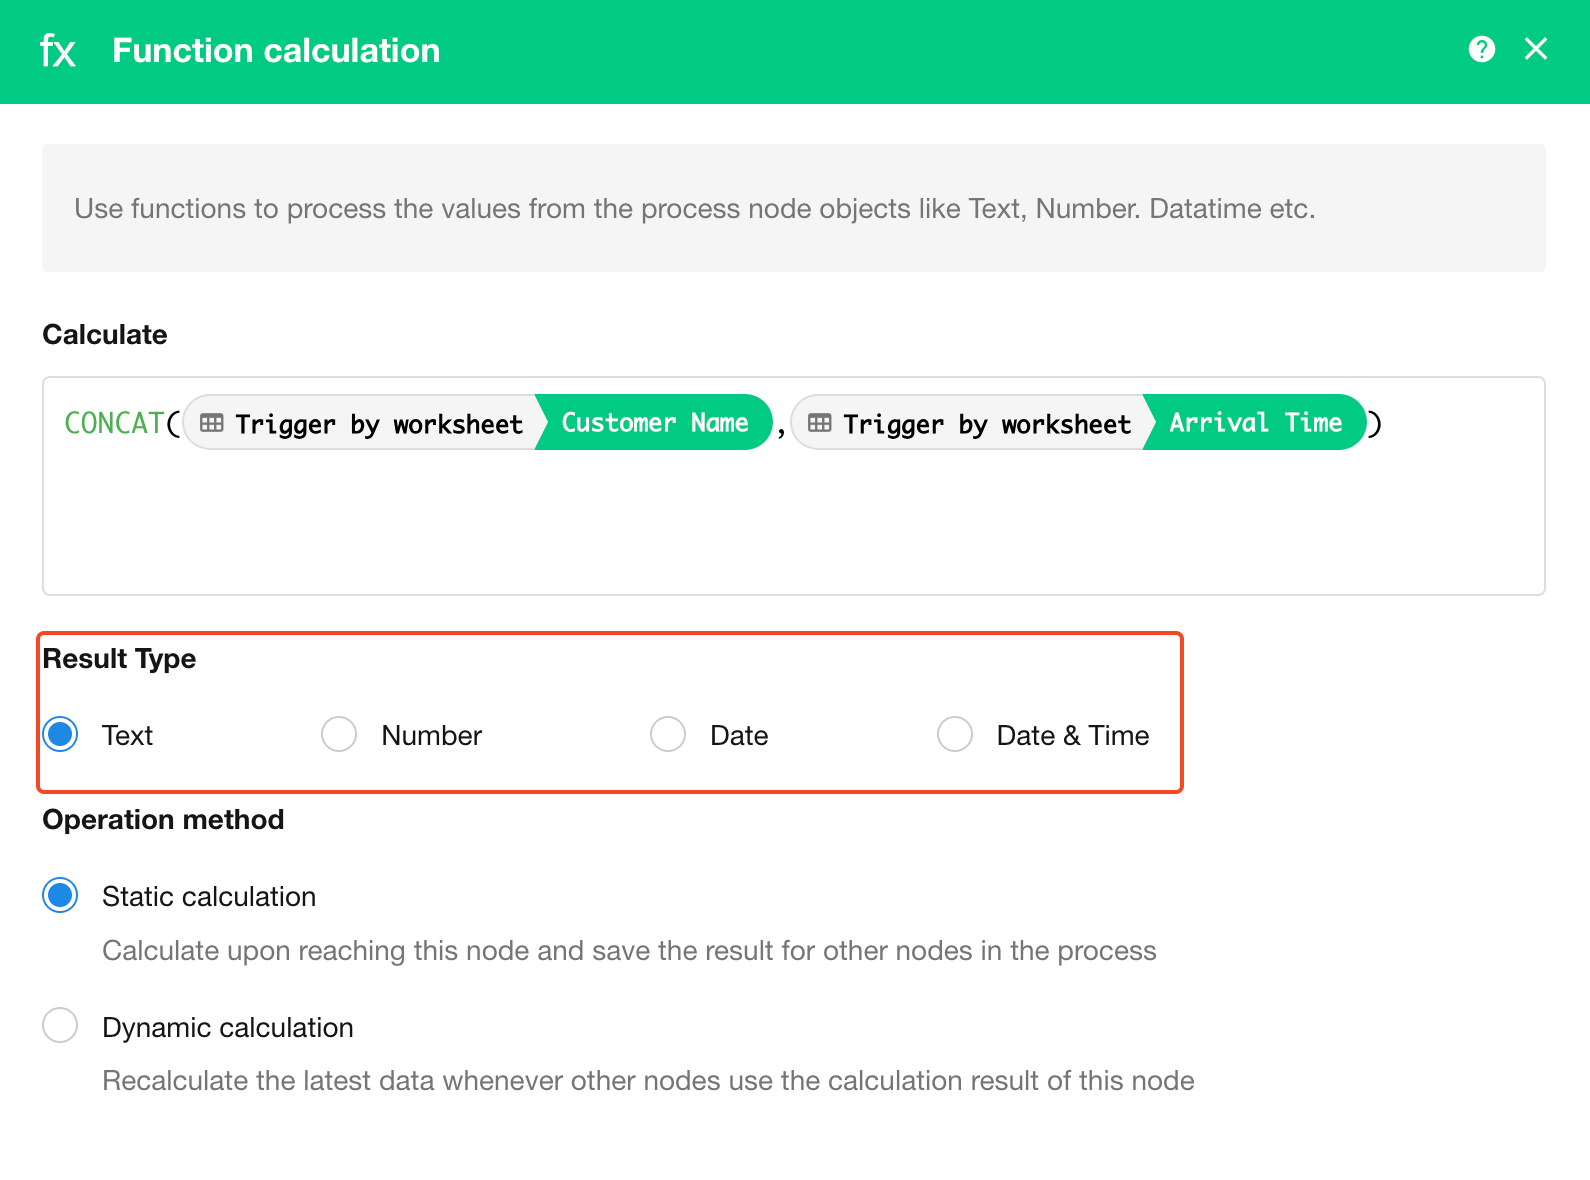This screenshot has height=1180, width=1590.
Task: Click first Trigger by worksheet node label
Action: coord(379,424)
